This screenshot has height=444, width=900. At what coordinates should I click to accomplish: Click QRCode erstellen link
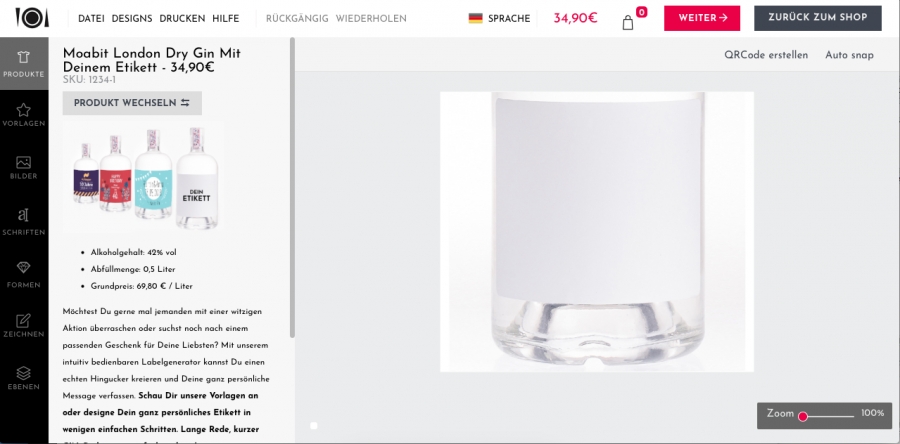tap(766, 55)
